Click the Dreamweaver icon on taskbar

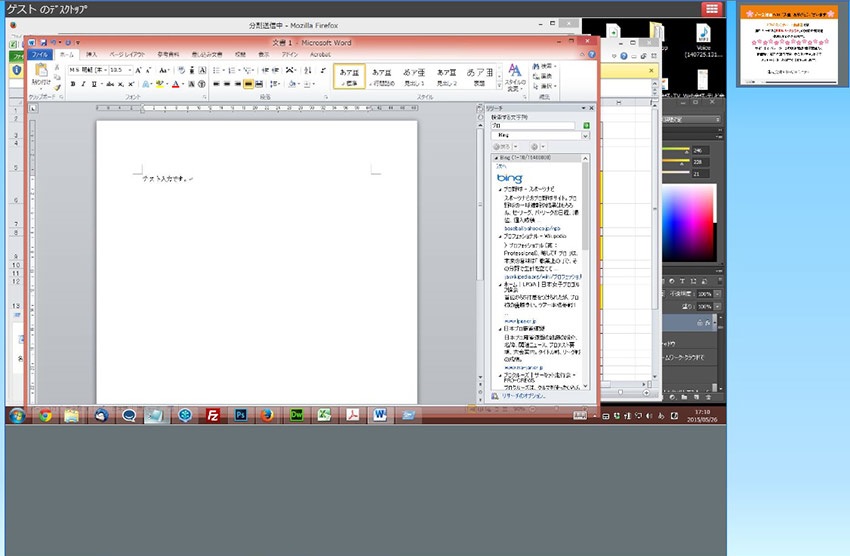[297, 416]
